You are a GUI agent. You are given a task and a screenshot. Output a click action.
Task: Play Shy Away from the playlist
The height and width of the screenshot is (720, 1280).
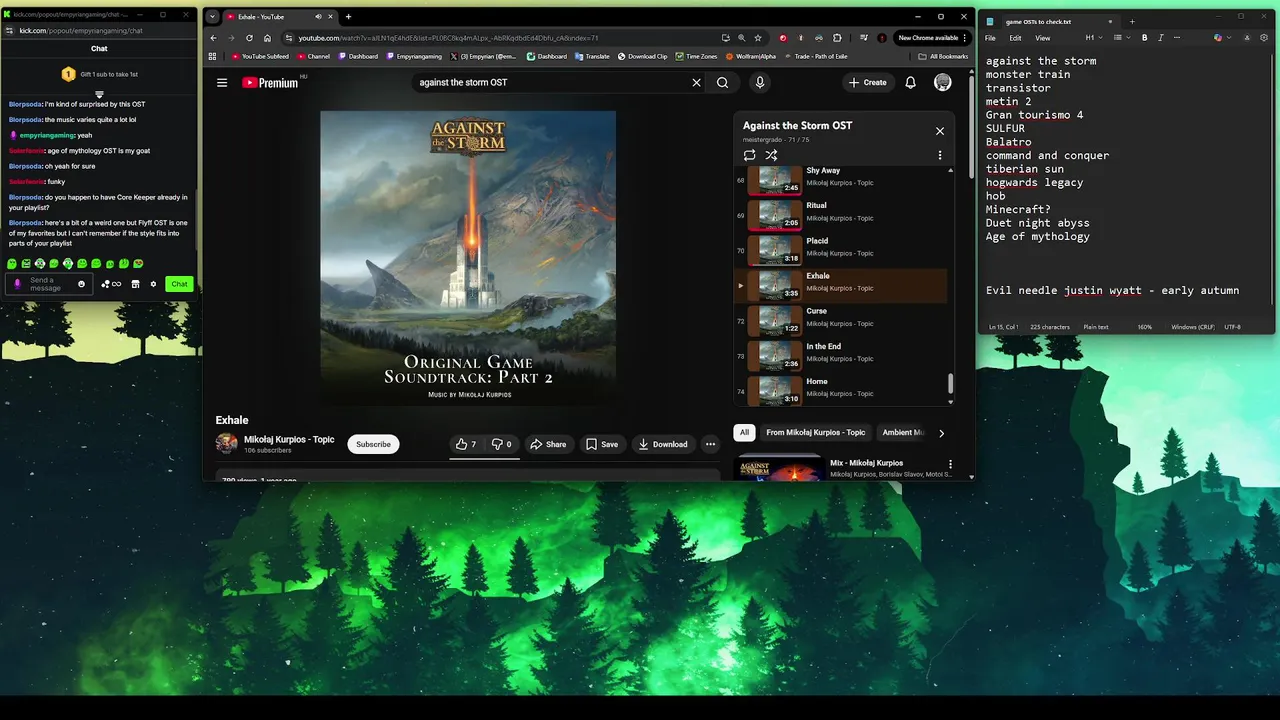click(841, 180)
